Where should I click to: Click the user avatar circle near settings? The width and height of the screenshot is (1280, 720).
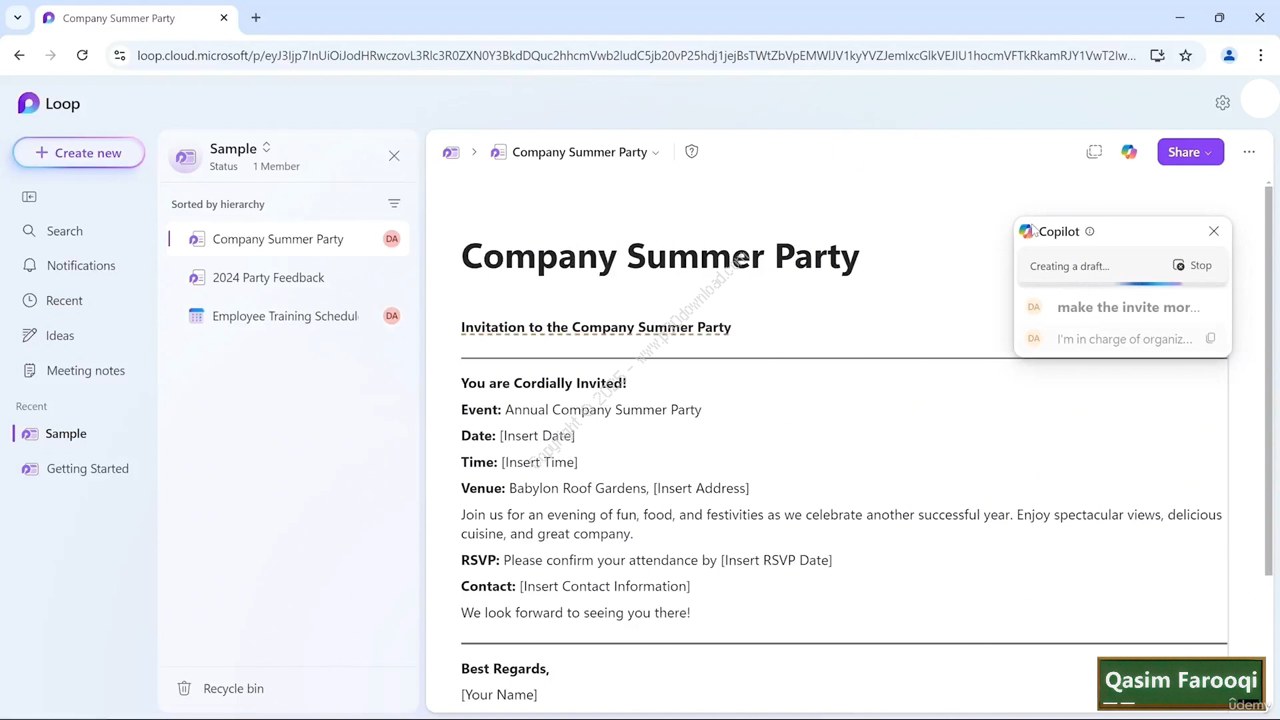click(1261, 99)
